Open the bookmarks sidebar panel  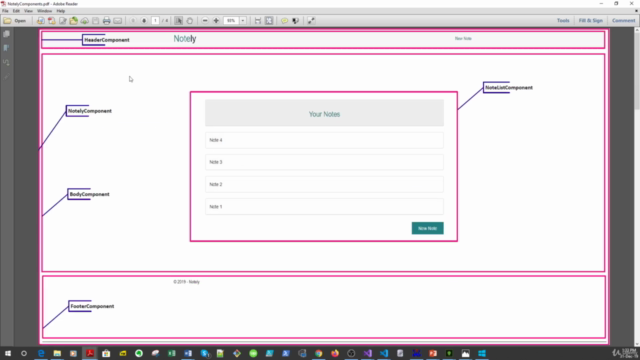[x=7, y=48]
